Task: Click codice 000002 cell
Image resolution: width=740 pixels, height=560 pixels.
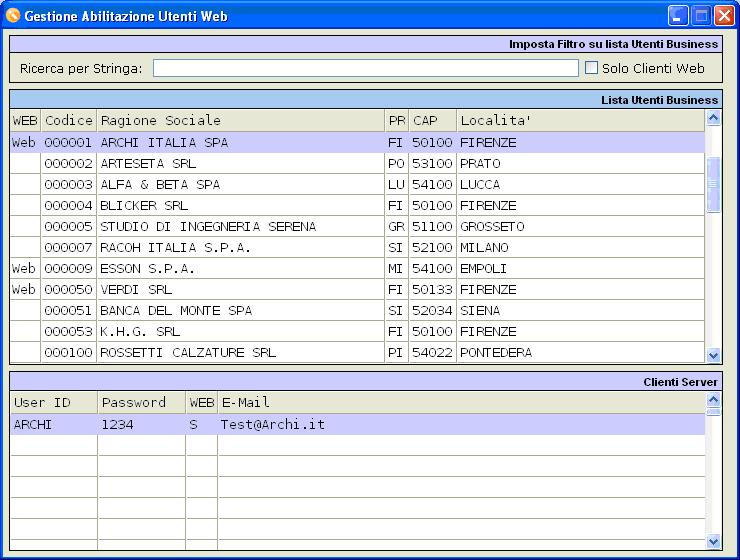Action: (x=68, y=164)
